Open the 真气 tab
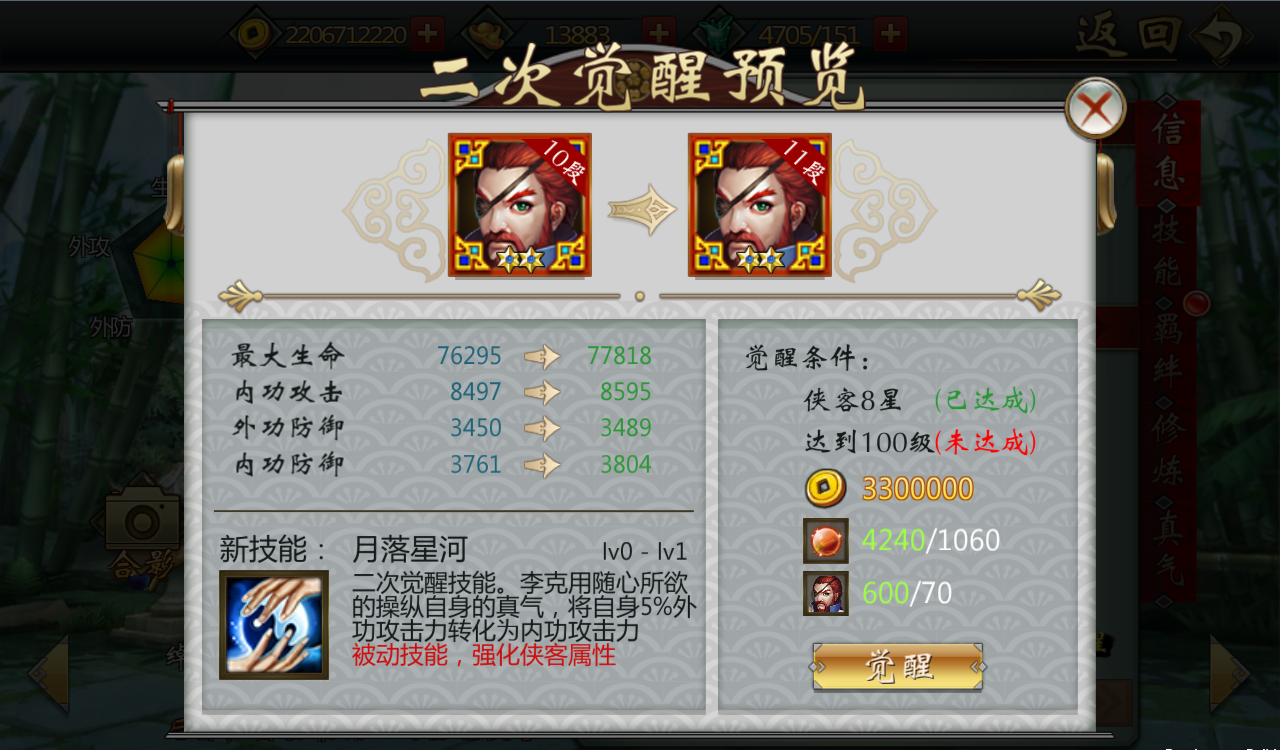Screen dimensions: 1280x750 point(1168,546)
